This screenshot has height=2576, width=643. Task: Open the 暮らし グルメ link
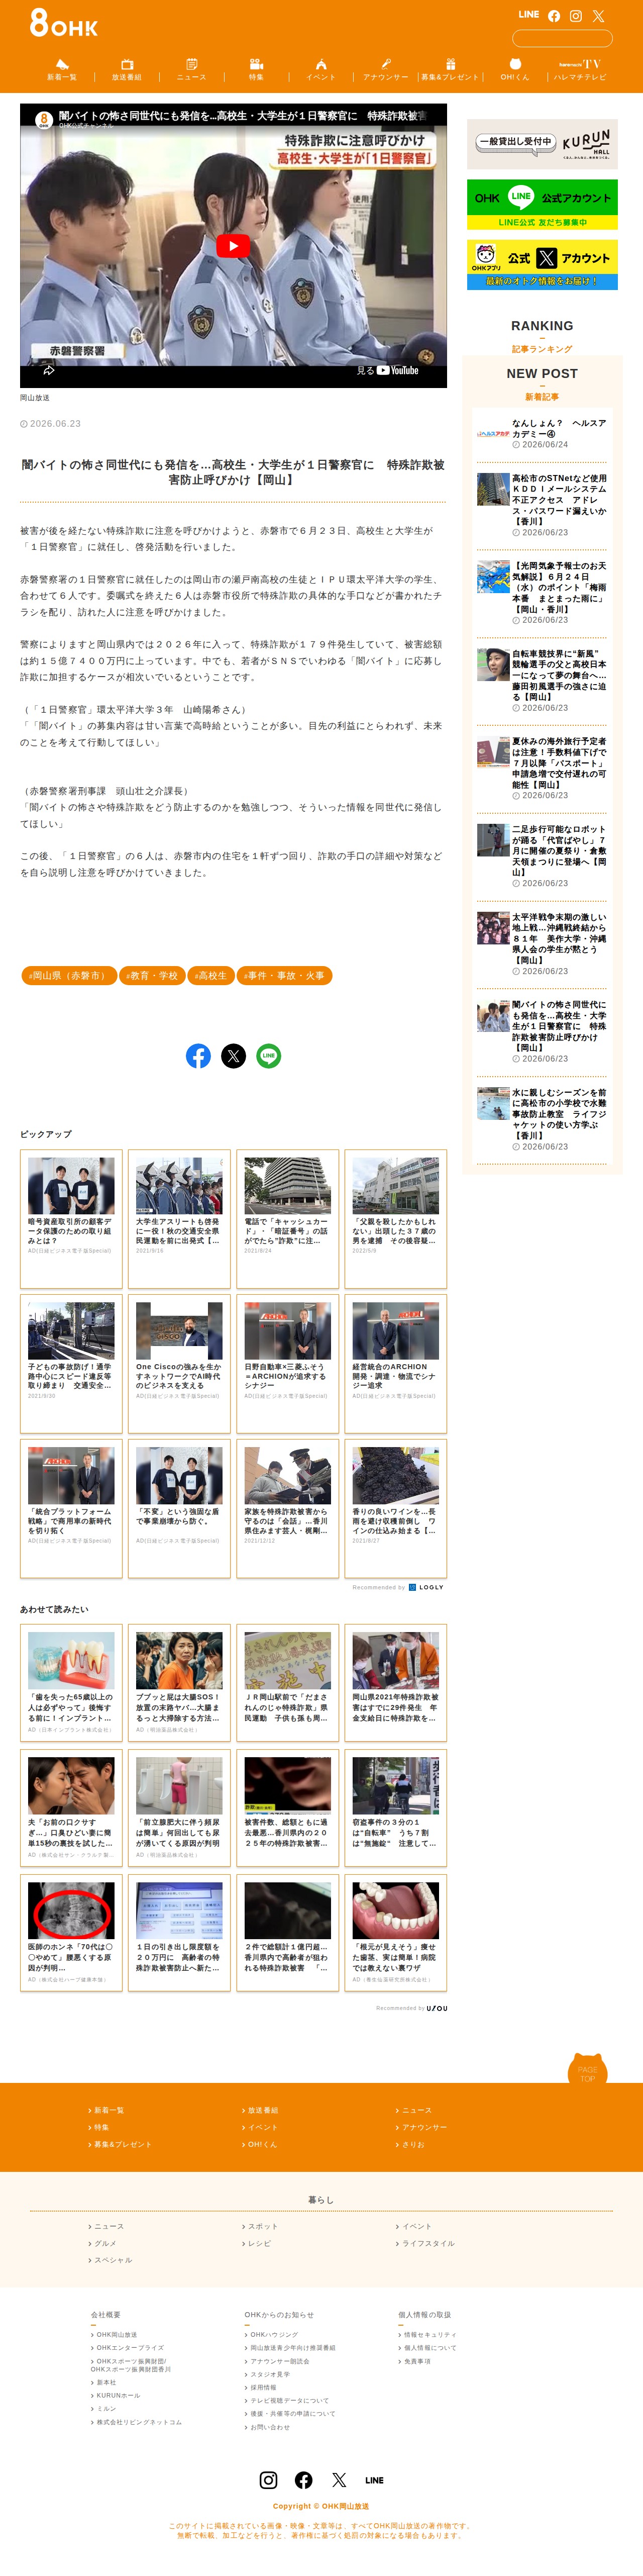click(x=102, y=2243)
